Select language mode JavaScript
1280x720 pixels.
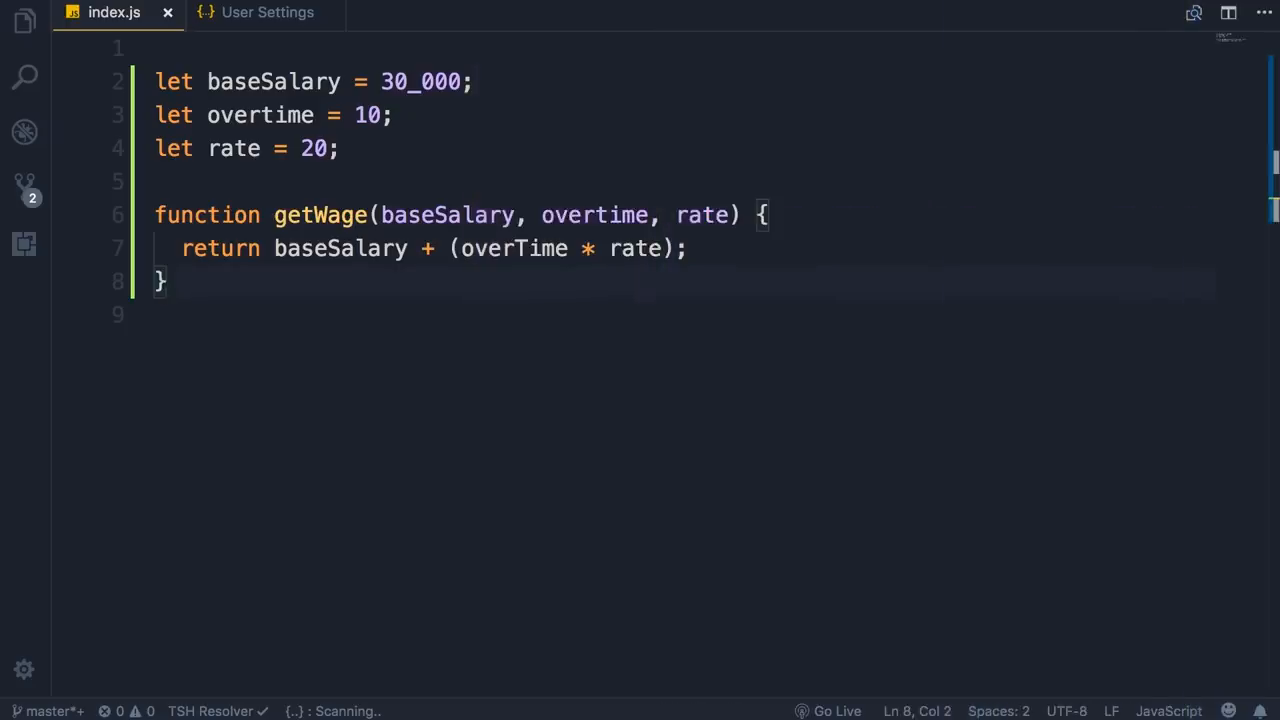1169,711
